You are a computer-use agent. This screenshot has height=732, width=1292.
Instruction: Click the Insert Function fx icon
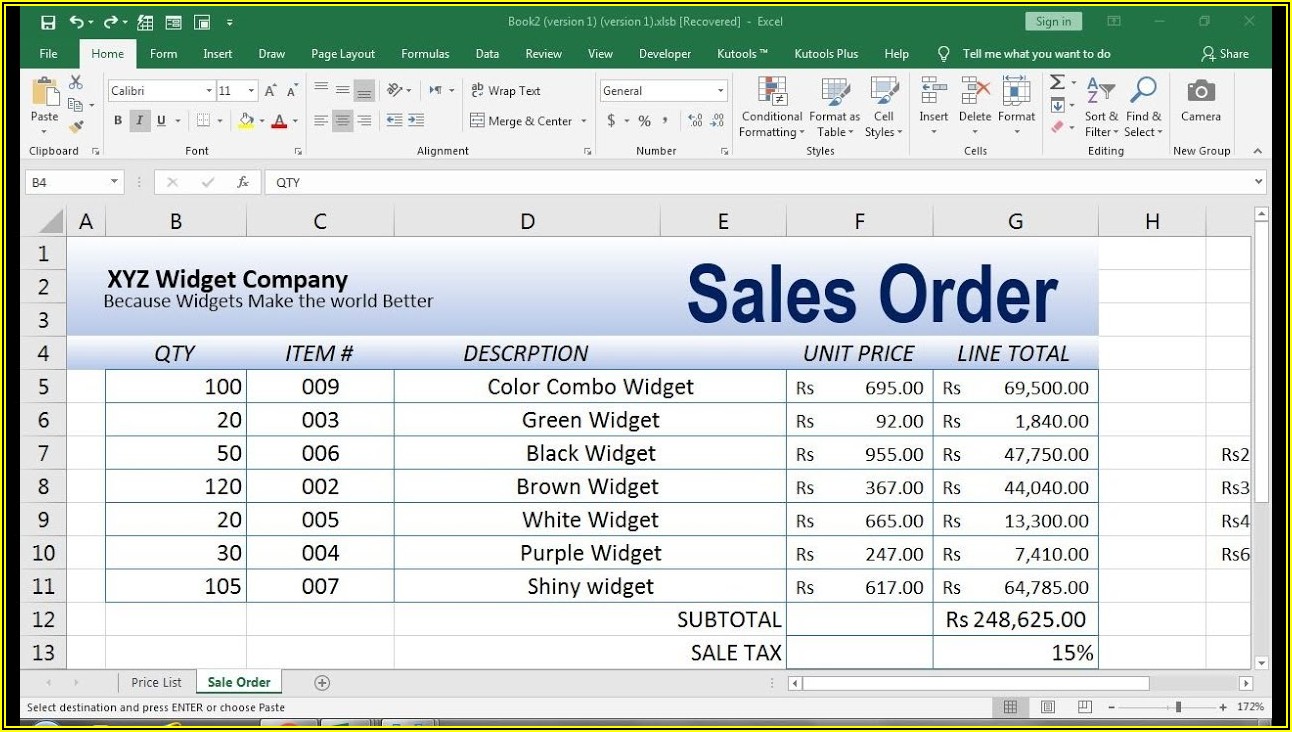pyautogui.click(x=242, y=182)
